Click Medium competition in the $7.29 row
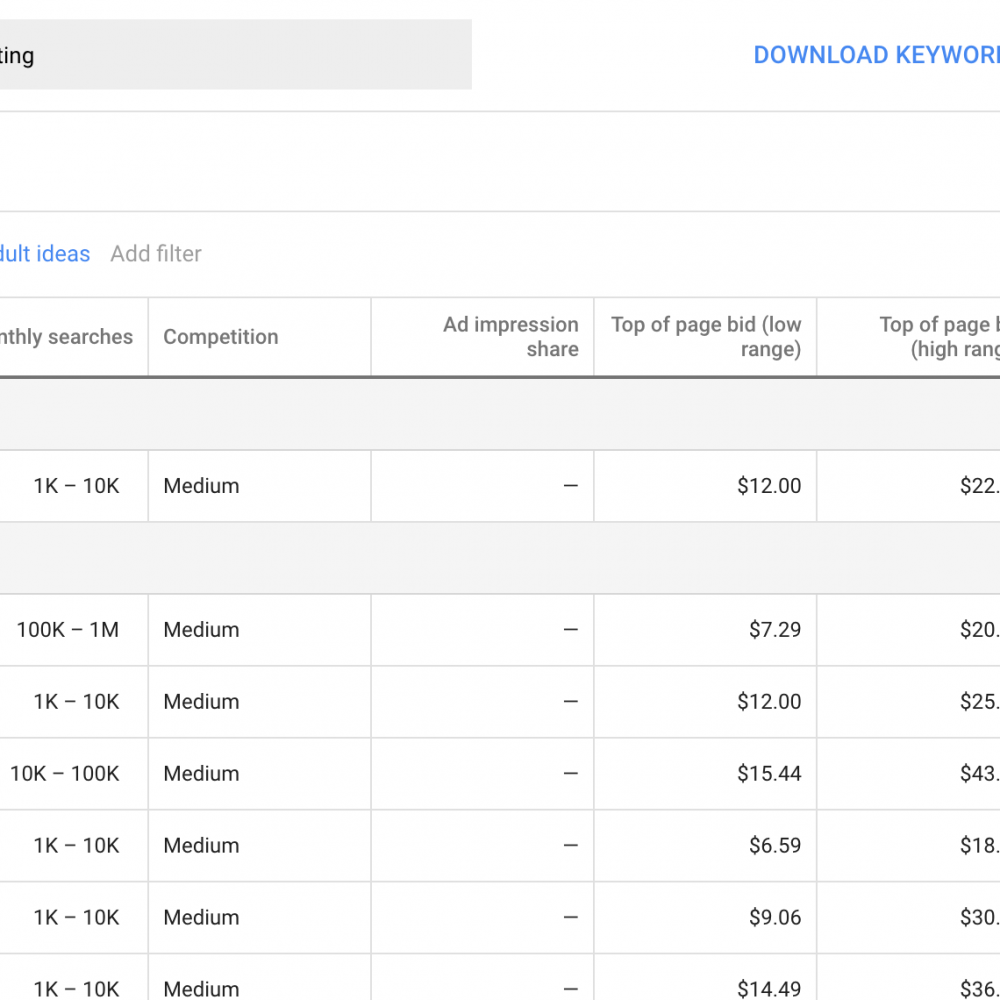1000x1000 pixels. (202, 629)
